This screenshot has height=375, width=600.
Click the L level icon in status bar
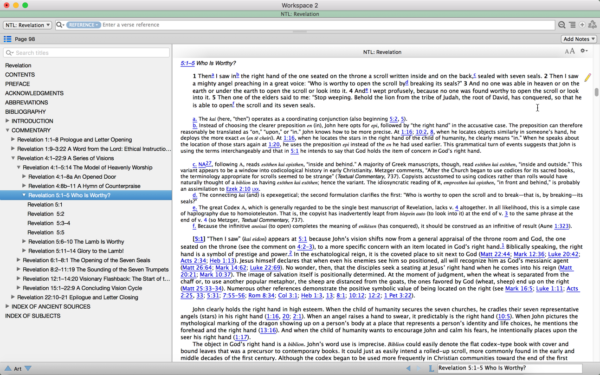pyautogui.click(x=431, y=368)
